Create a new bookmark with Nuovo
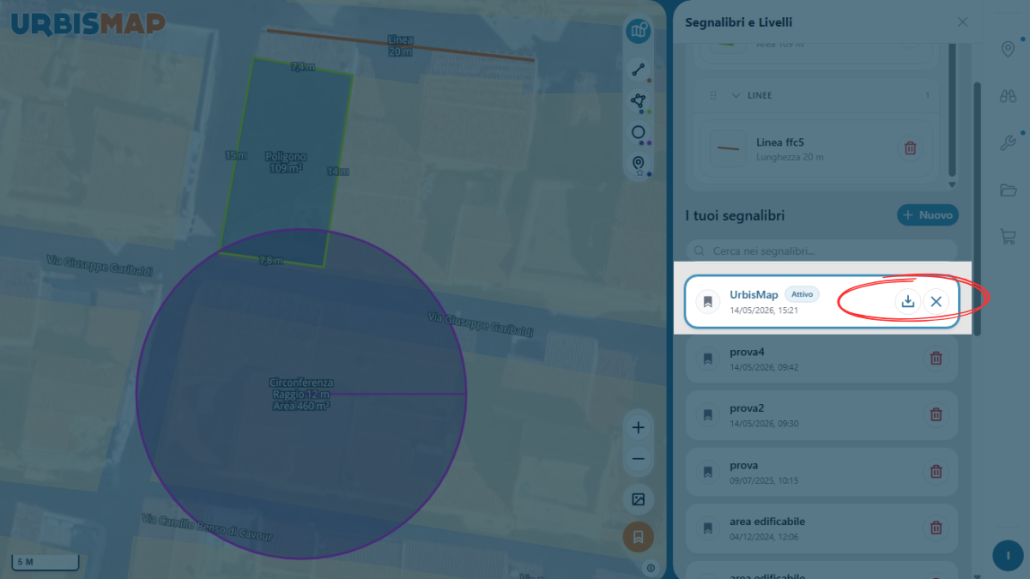This screenshot has height=579, width=1030. [928, 215]
